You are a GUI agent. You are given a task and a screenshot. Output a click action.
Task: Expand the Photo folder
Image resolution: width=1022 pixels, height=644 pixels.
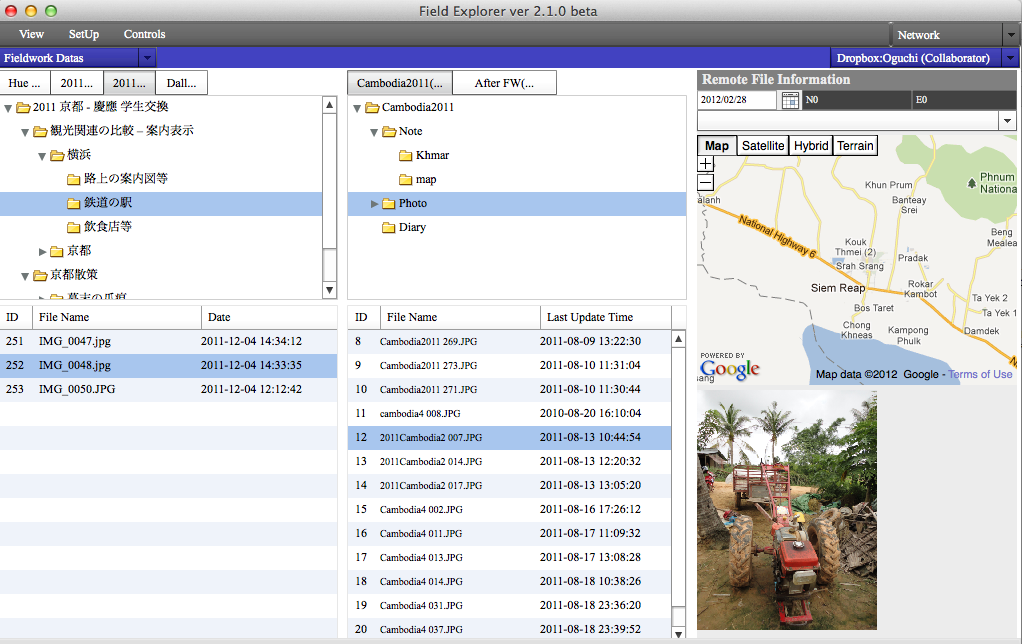tap(376, 203)
